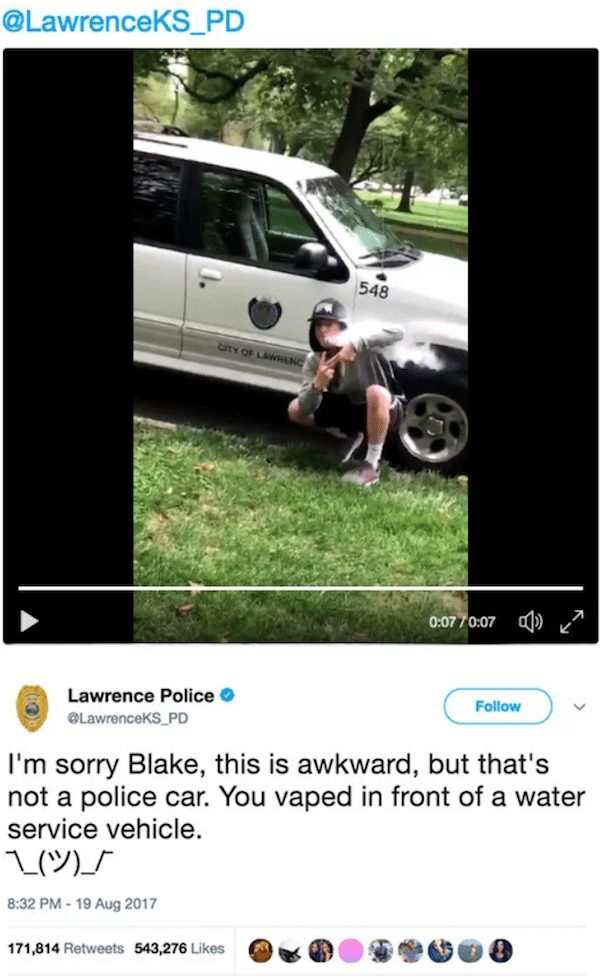View the 171,814 Retweets list
The image size is (600, 976).
65,948
